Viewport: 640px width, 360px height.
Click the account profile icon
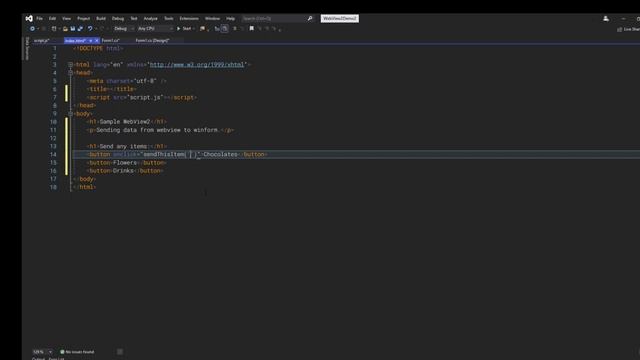click(x=606, y=18)
